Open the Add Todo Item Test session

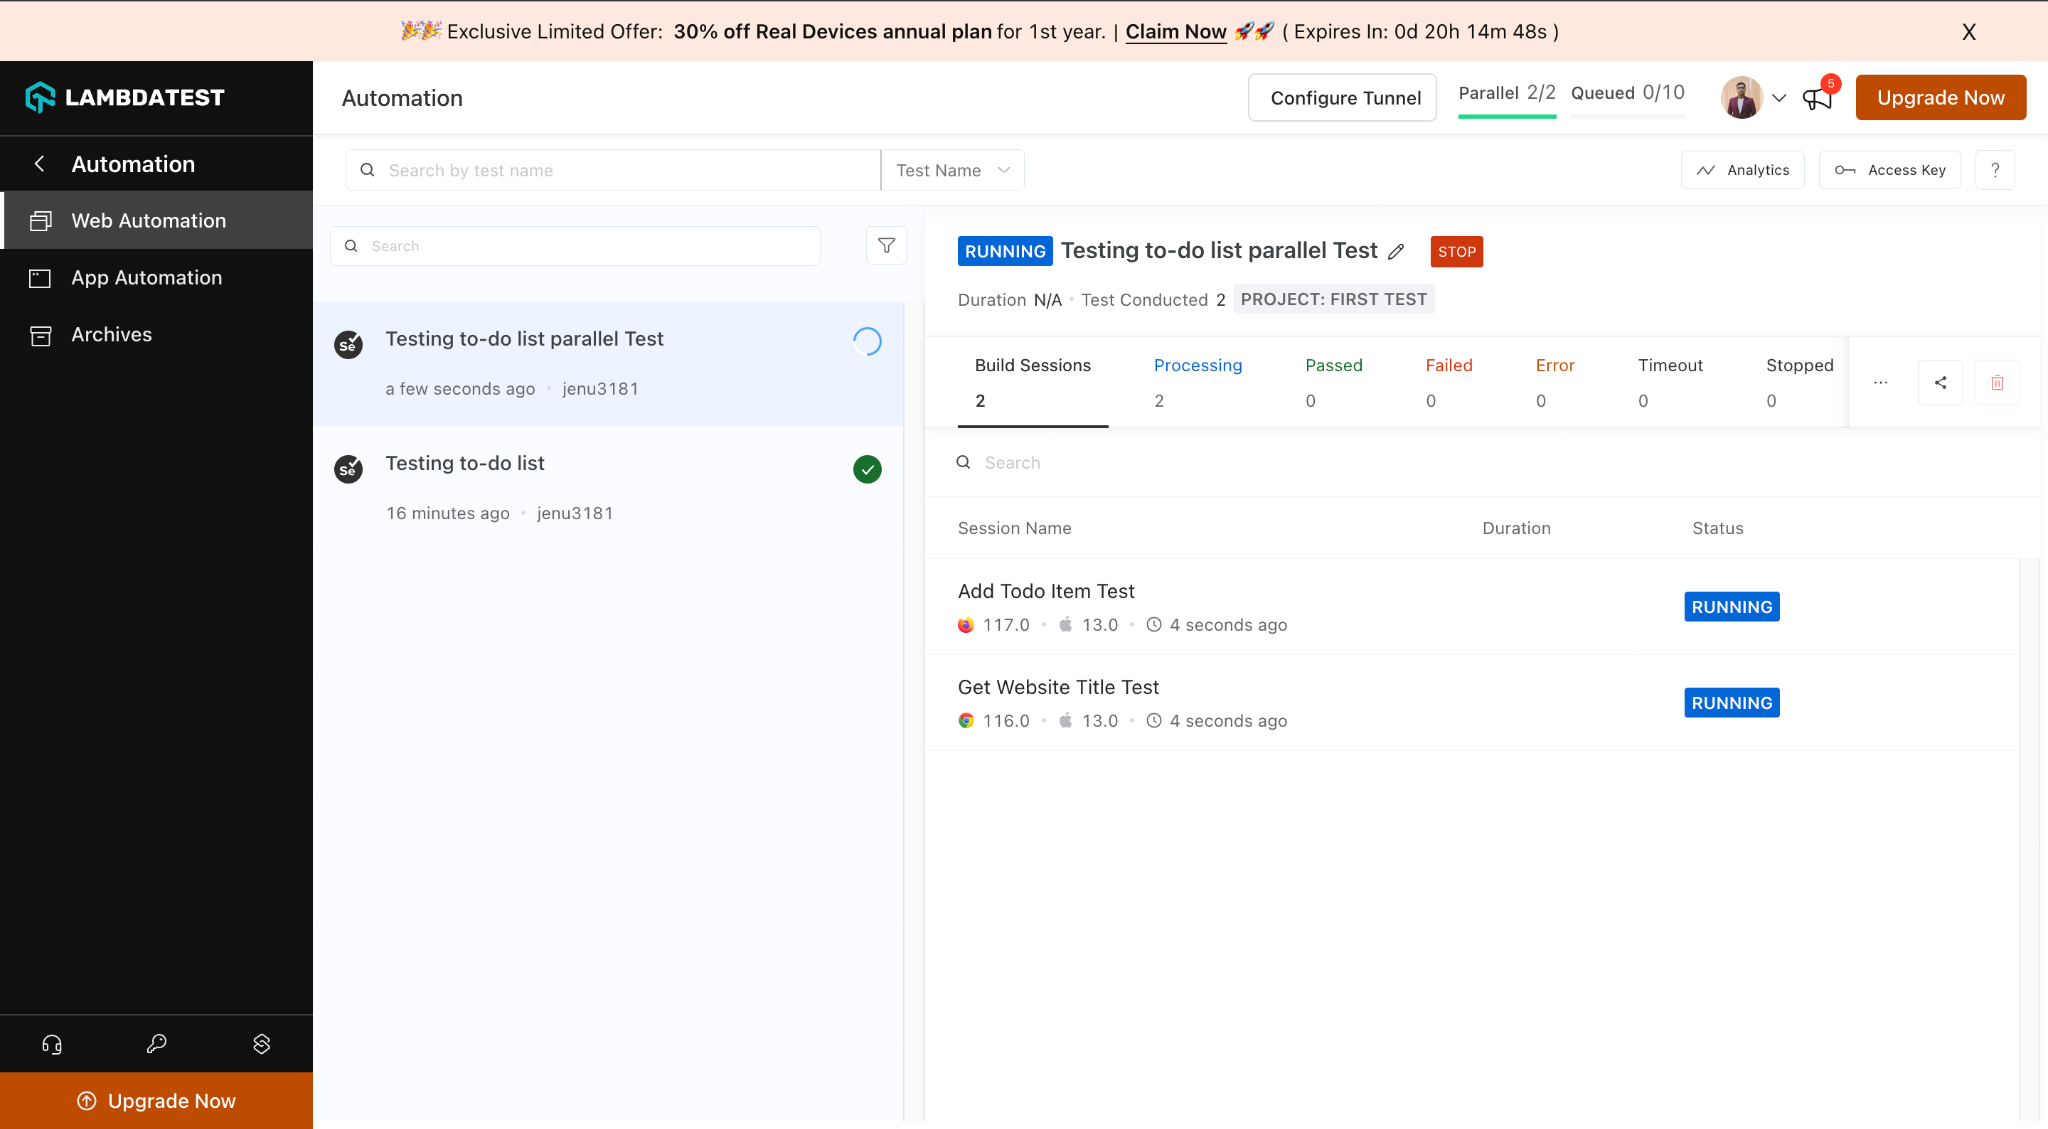click(1472, 607)
